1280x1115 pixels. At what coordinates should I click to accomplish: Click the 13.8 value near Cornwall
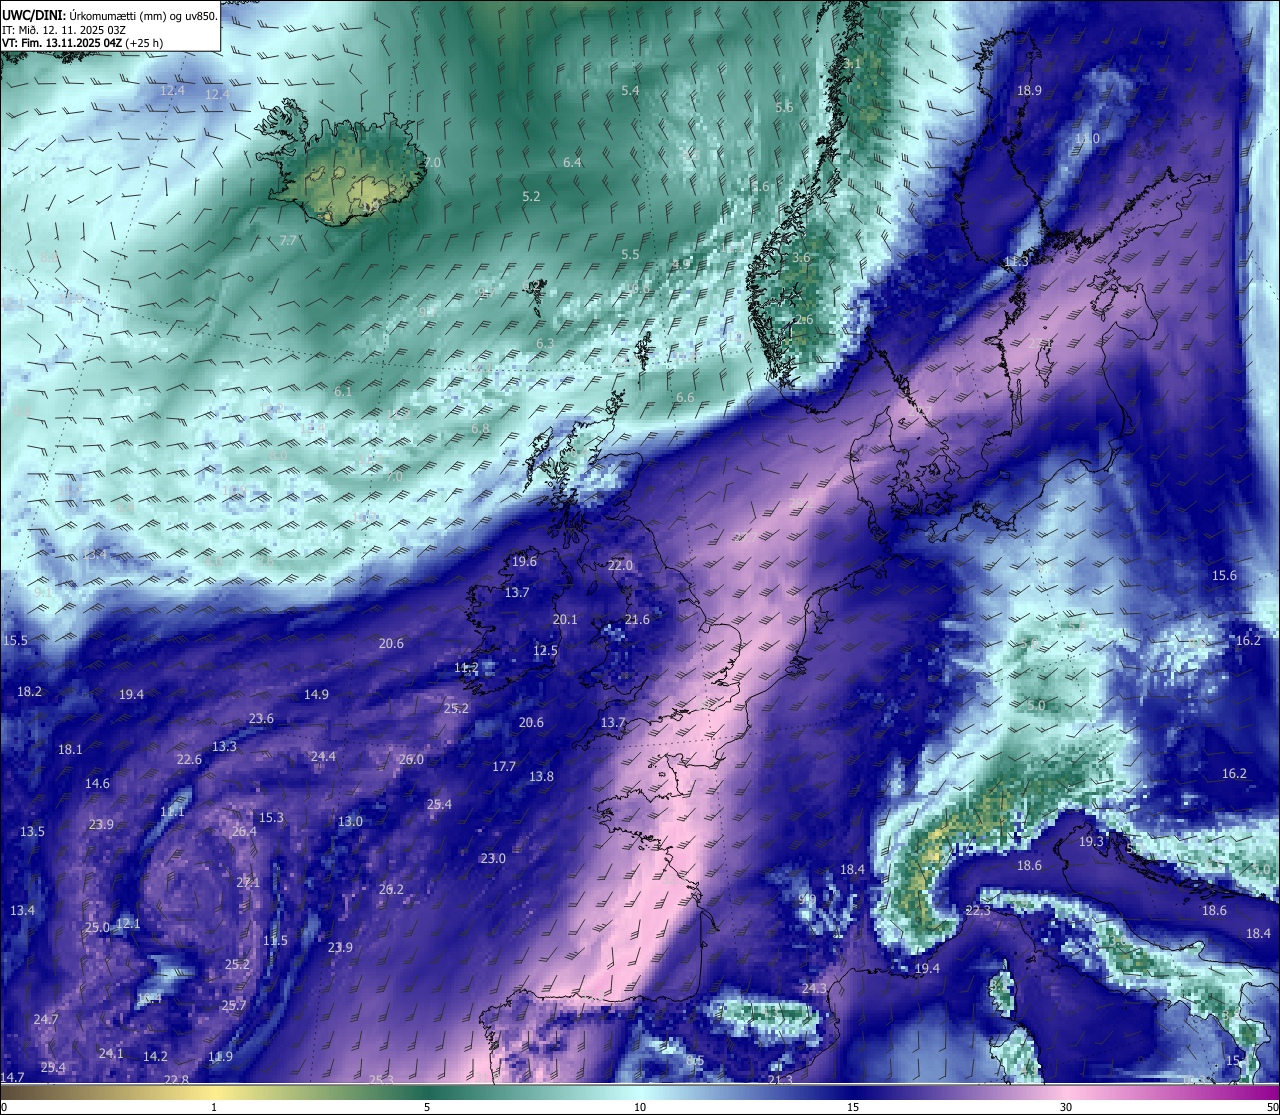tap(541, 776)
